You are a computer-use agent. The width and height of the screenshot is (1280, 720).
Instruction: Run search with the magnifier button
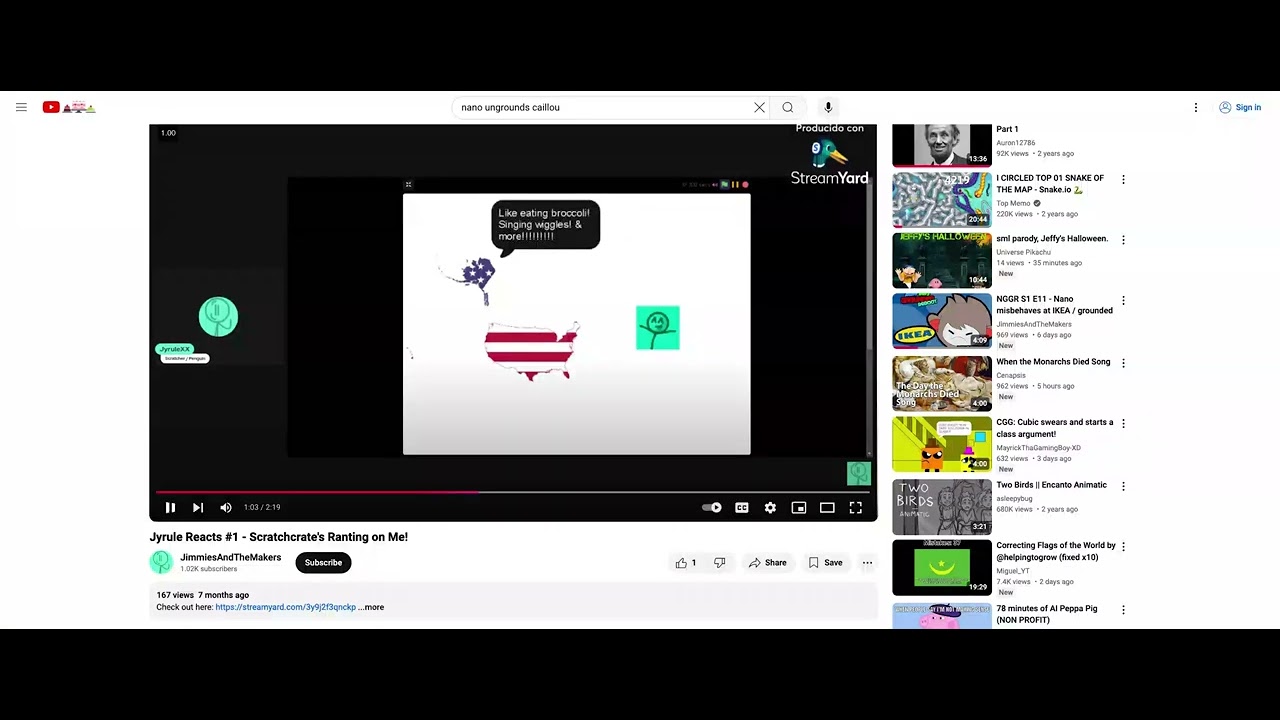click(788, 107)
